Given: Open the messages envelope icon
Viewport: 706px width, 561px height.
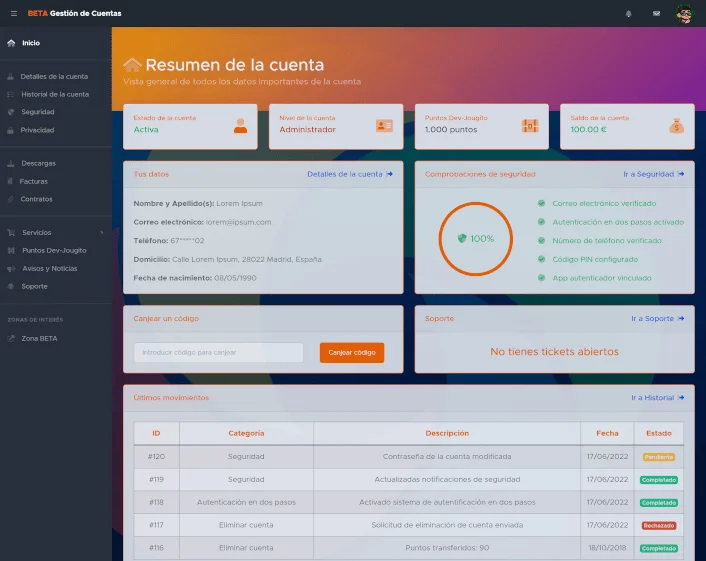Looking at the screenshot, I should [x=656, y=14].
